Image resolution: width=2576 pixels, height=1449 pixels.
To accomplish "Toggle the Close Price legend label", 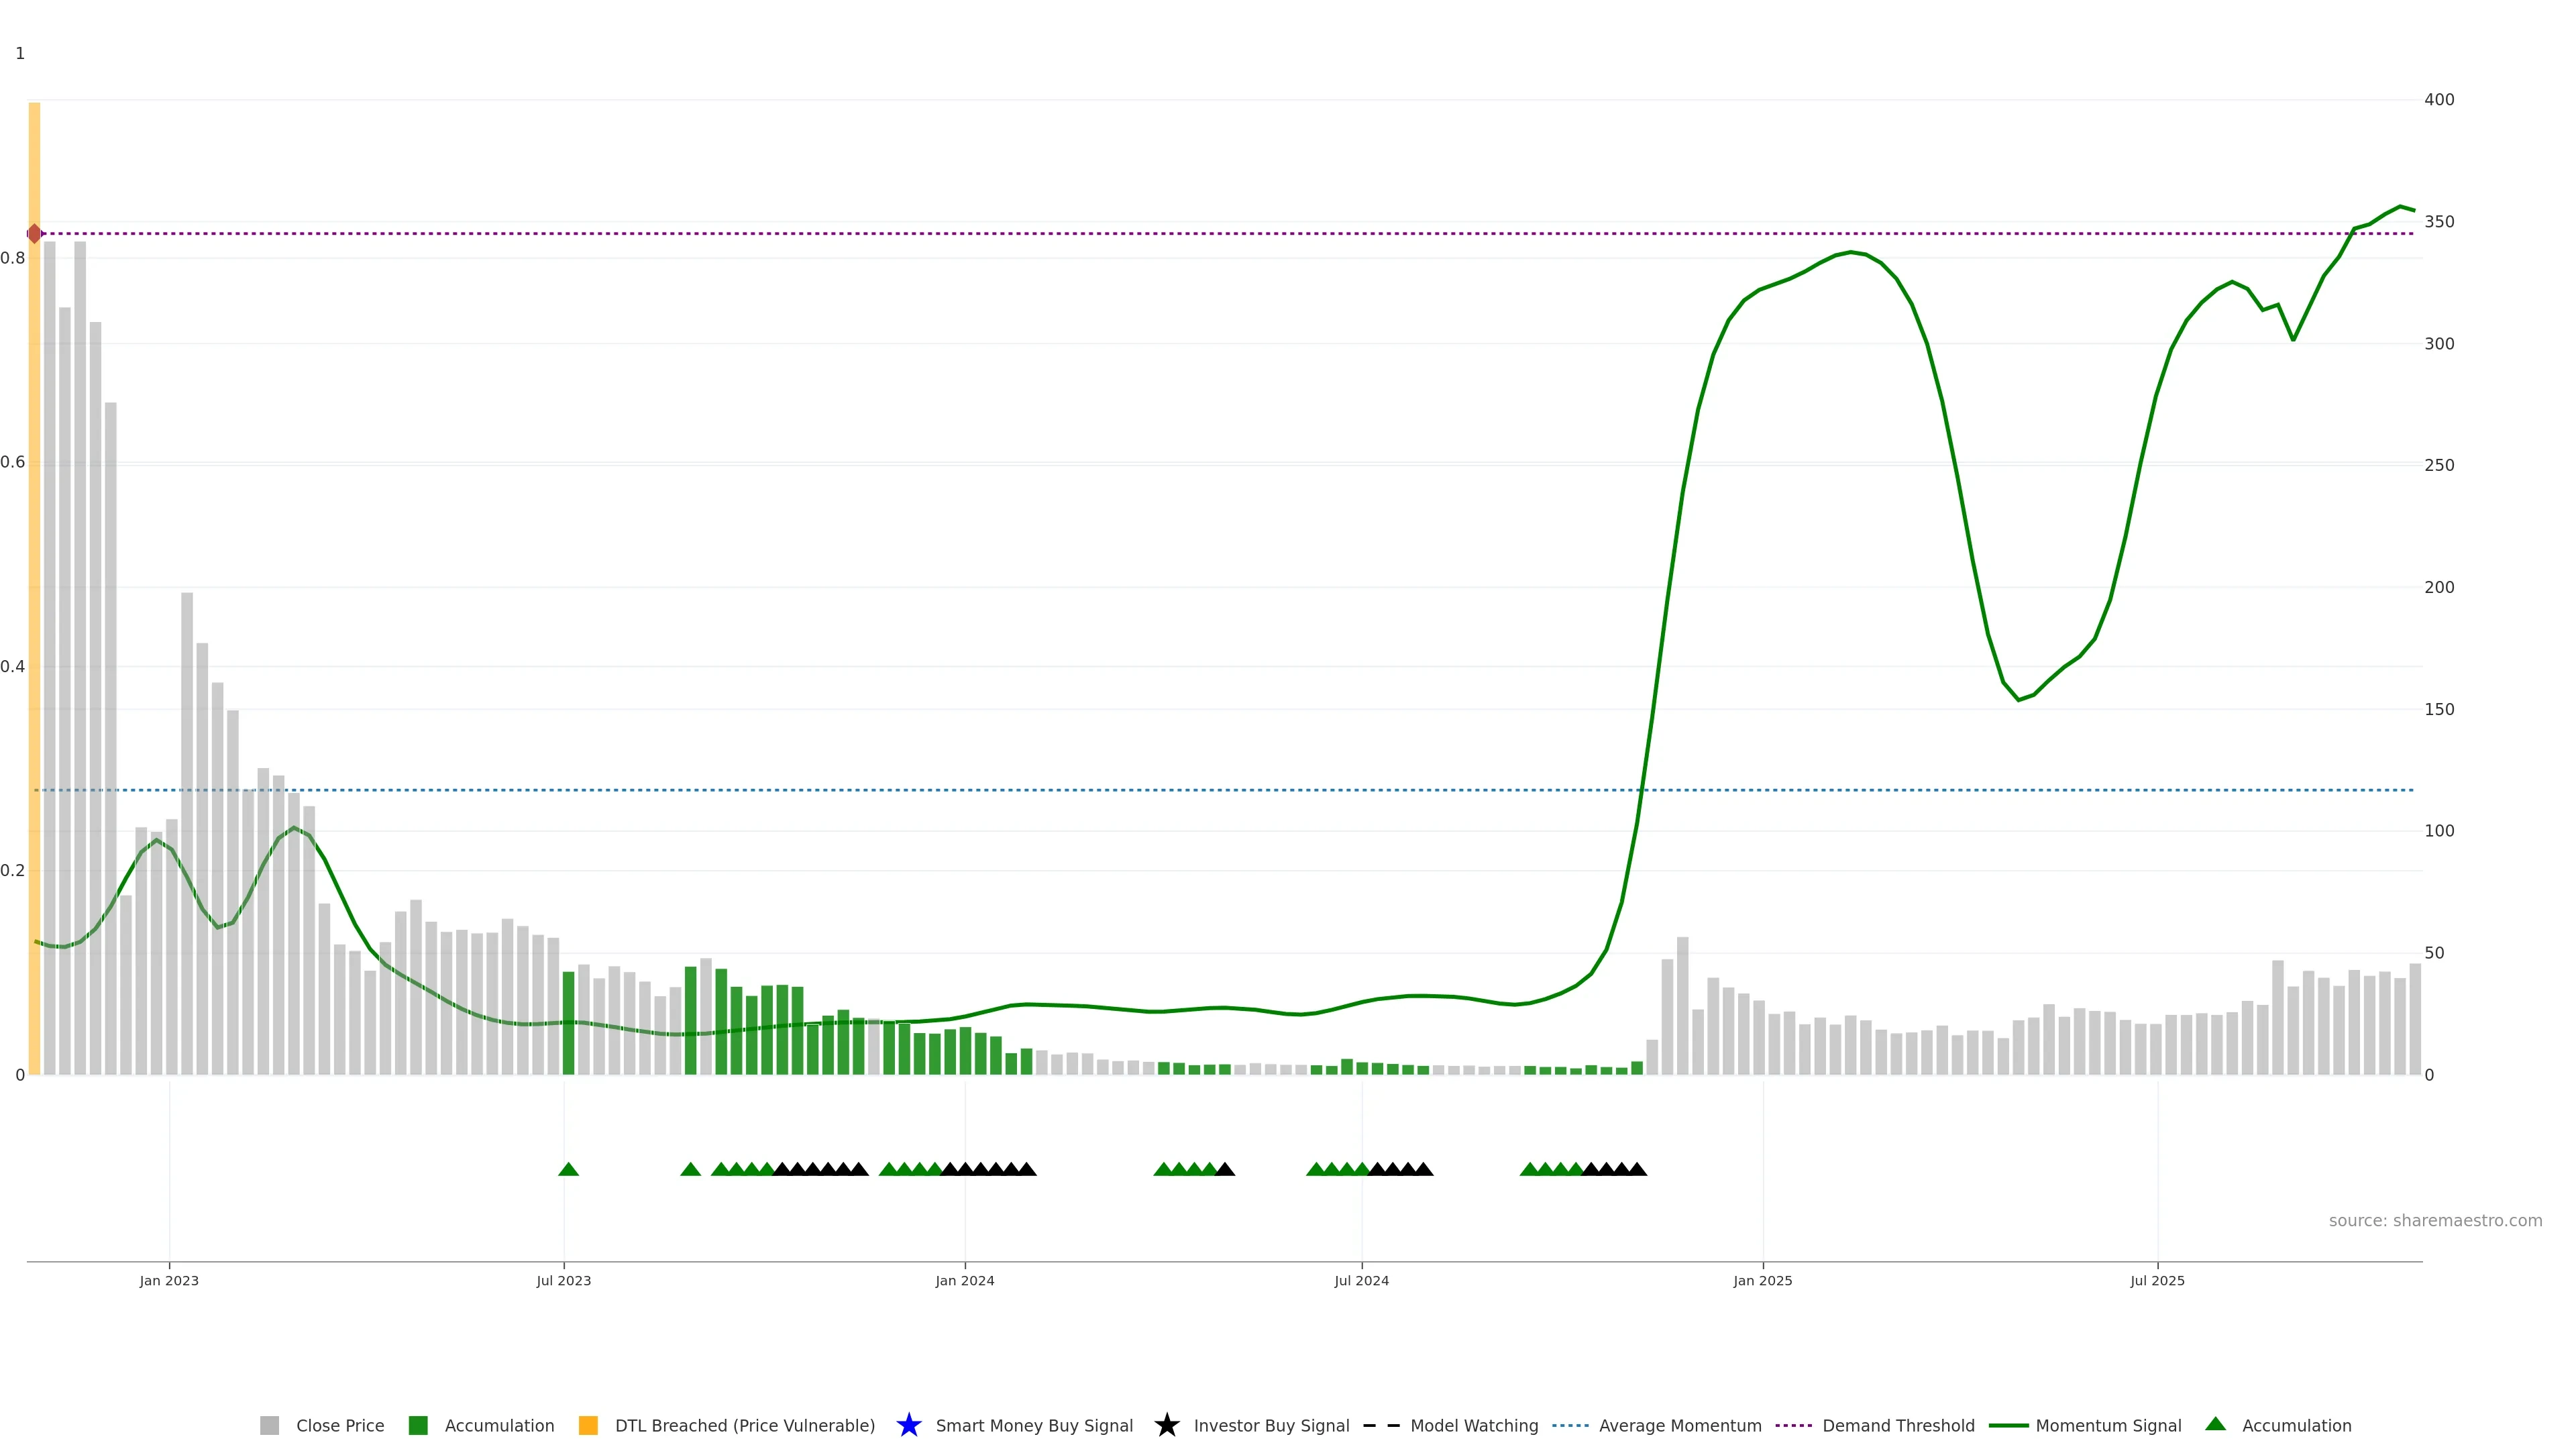I will tap(340, 1425).
